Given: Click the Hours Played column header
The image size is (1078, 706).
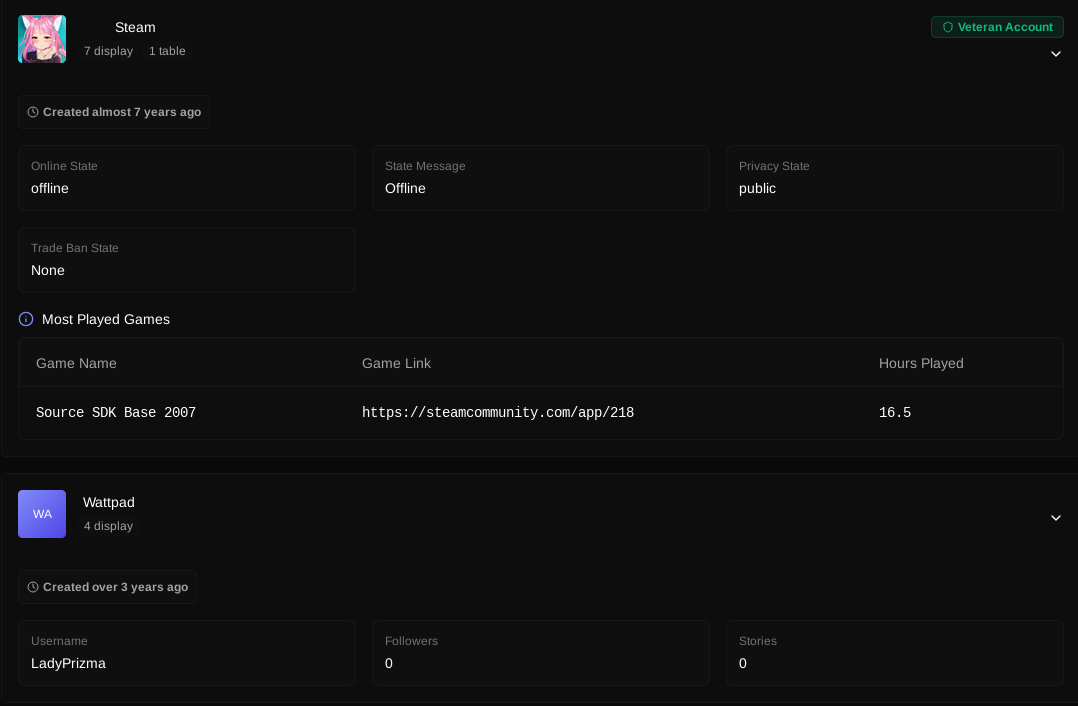Looking at the screenshot, I should tap(921, 363).
